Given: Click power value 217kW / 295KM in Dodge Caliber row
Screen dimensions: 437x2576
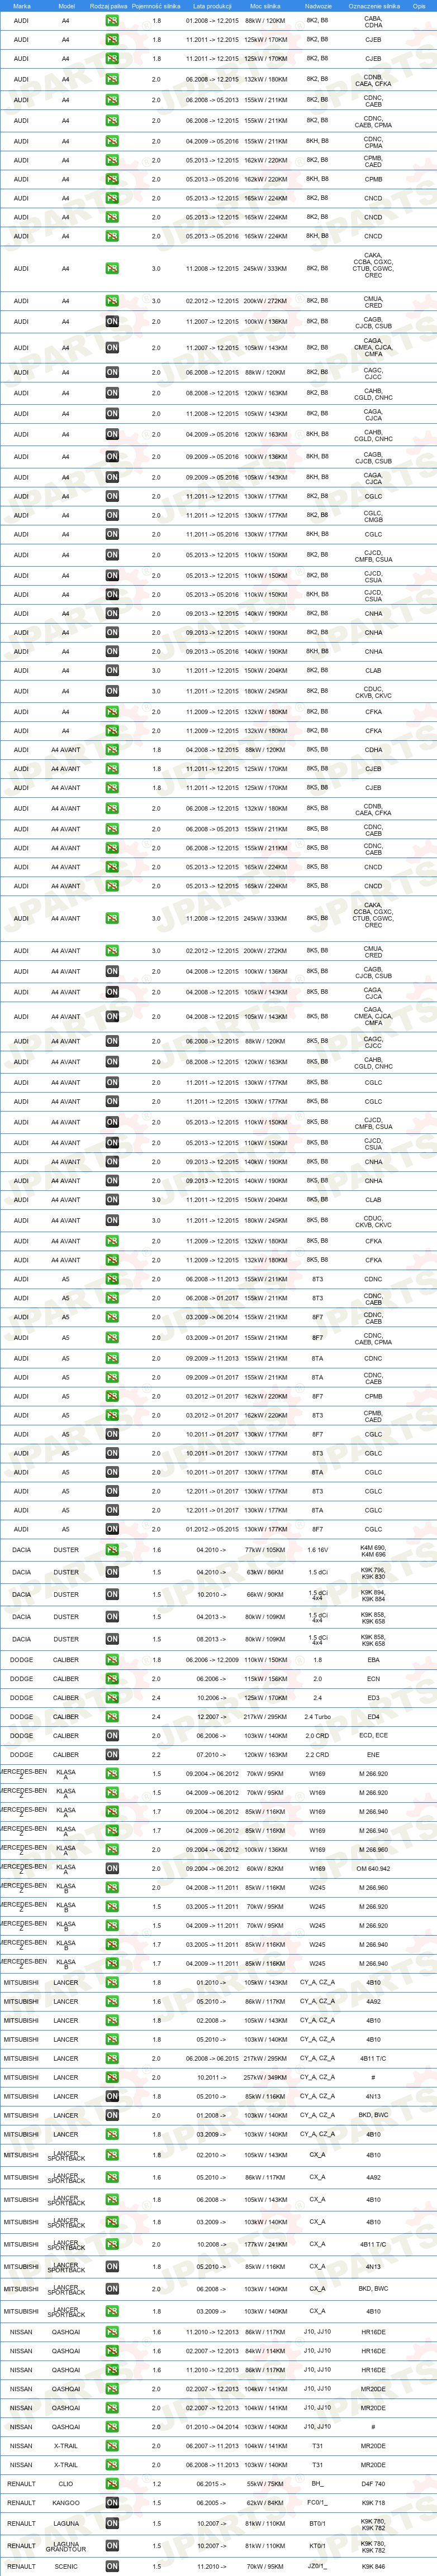Looking at the screenshot, I should point(265,1717).
